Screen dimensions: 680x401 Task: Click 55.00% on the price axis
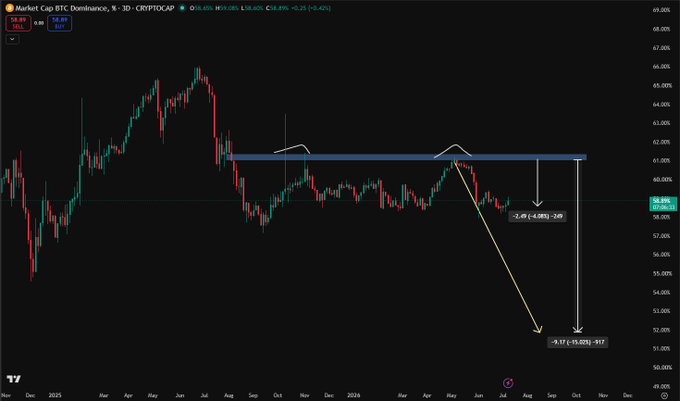click(x=661, y=274)
